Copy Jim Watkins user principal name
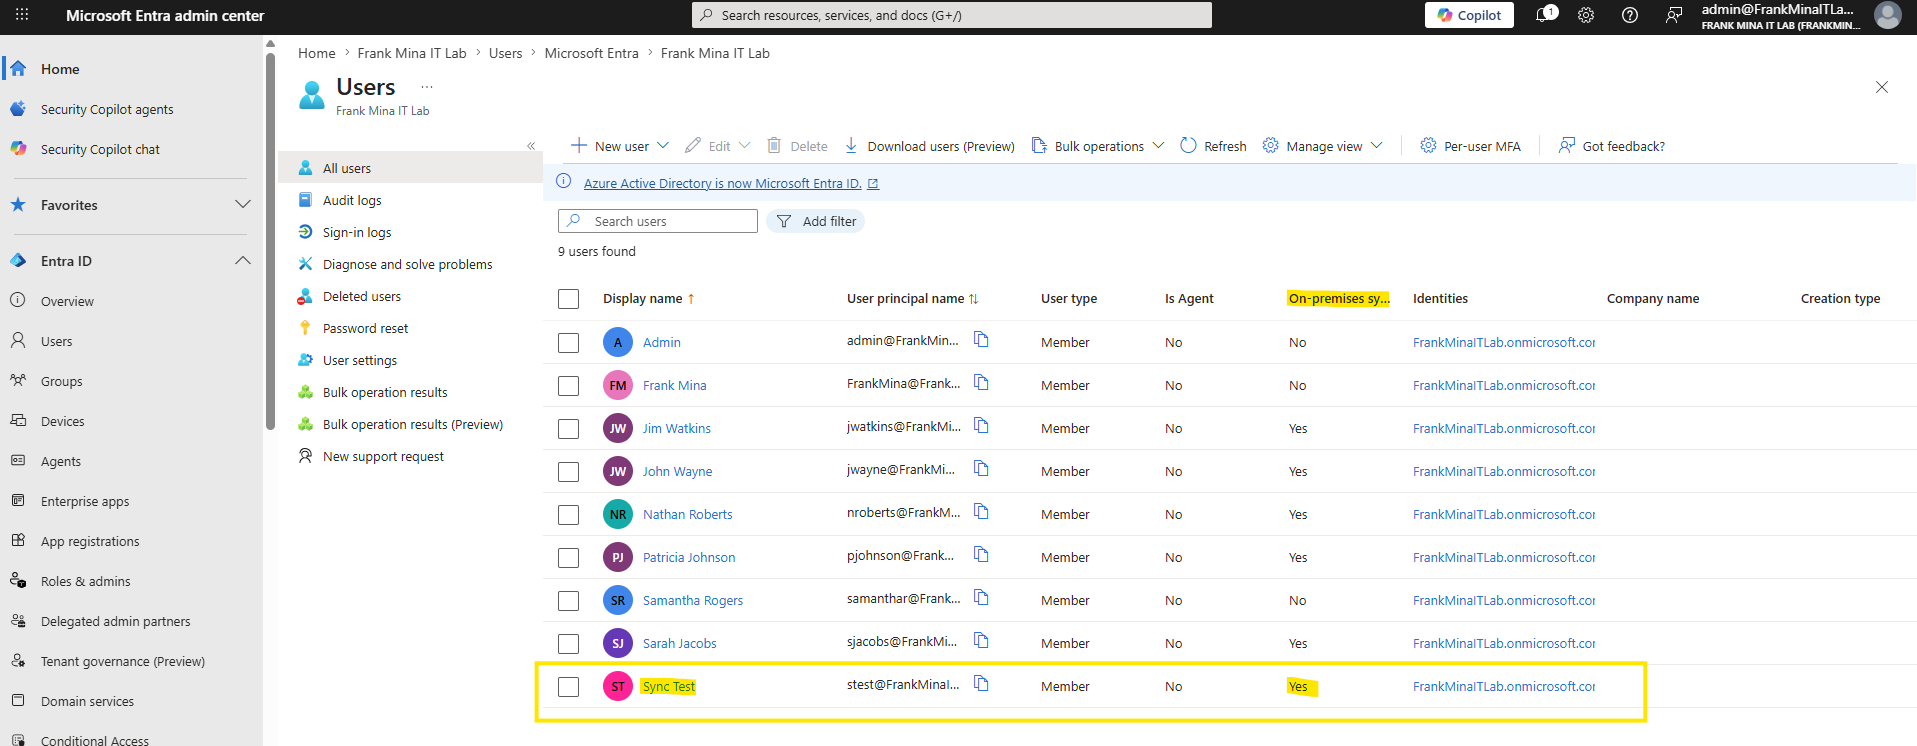Image resolution: width=1917 pixels, height=746 pixels. 981,426
